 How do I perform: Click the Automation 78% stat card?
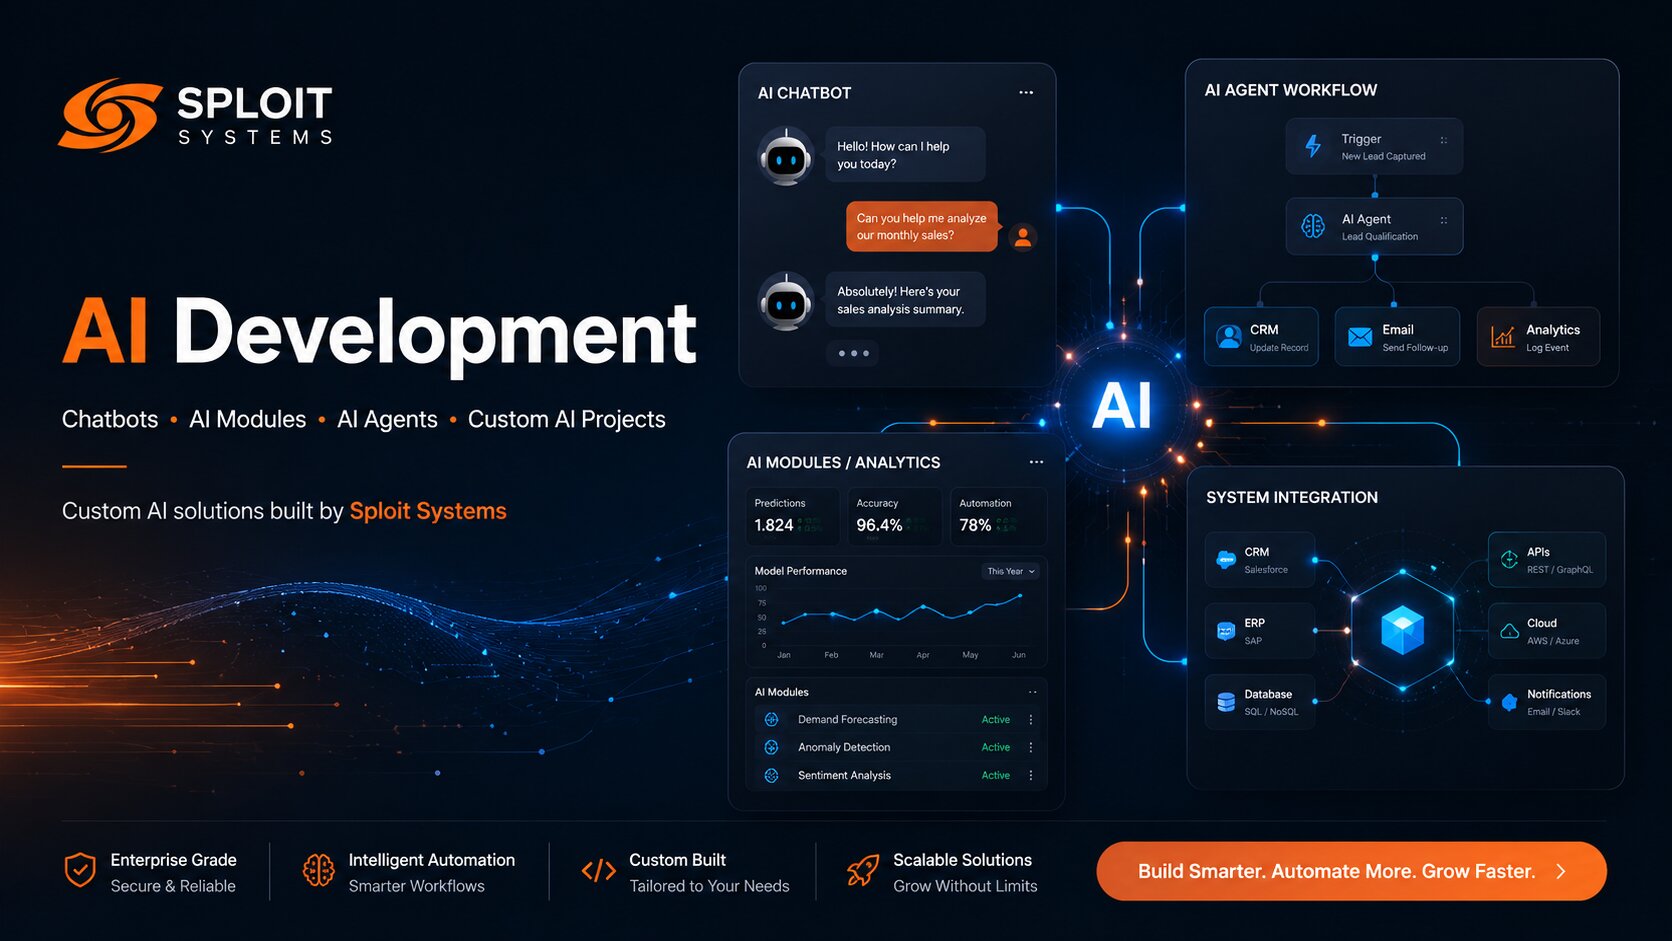998,517
